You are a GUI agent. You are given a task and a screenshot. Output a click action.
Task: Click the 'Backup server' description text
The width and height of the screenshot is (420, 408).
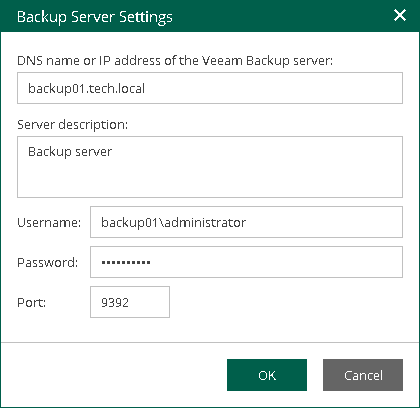tap(70, 152)
